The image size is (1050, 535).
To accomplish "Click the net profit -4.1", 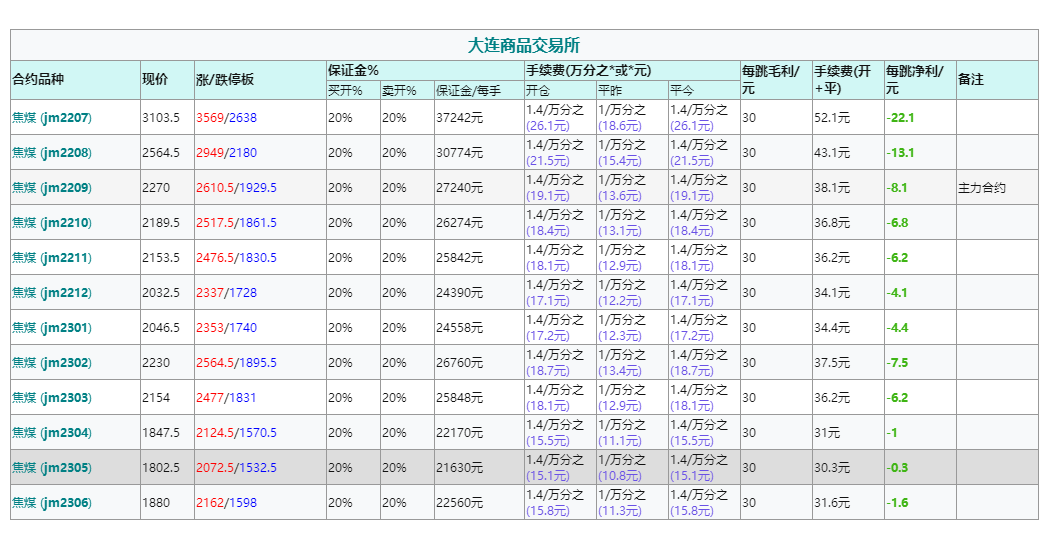I will pos(897,293).
